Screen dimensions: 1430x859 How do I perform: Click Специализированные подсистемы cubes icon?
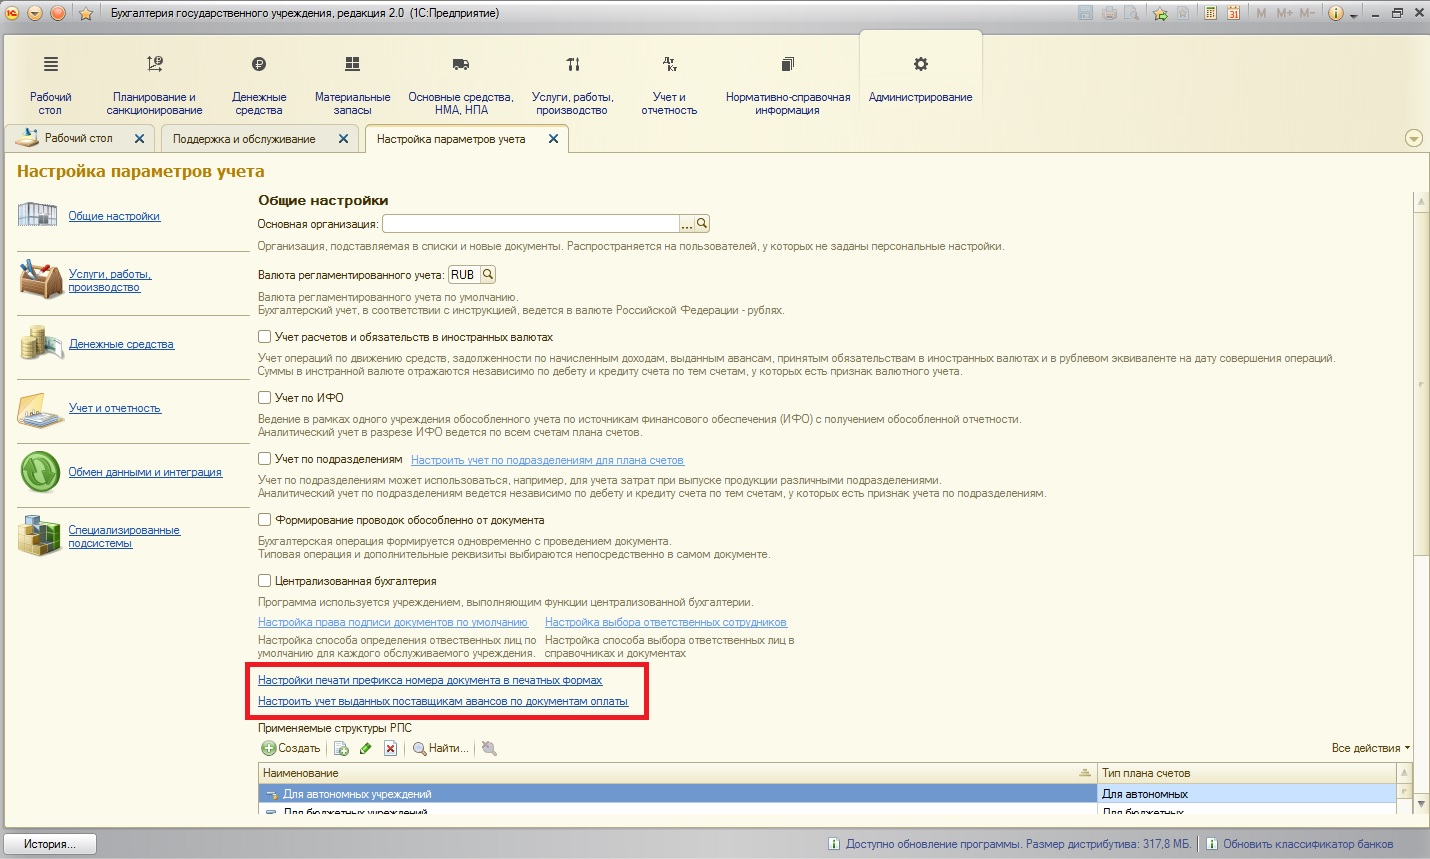coord(39,536)
